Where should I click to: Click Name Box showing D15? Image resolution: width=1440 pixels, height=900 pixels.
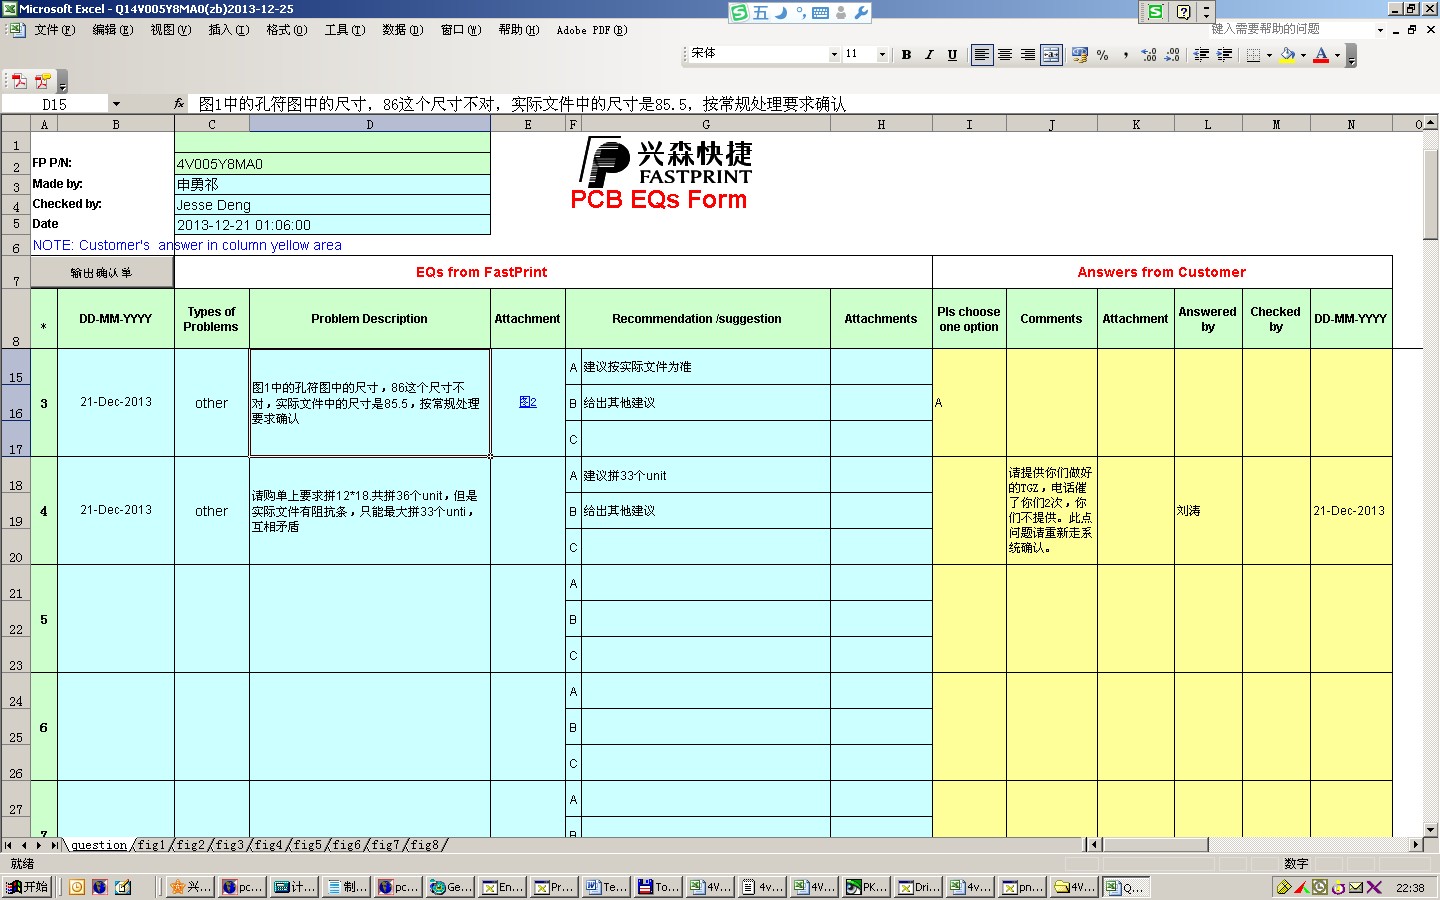54,104
